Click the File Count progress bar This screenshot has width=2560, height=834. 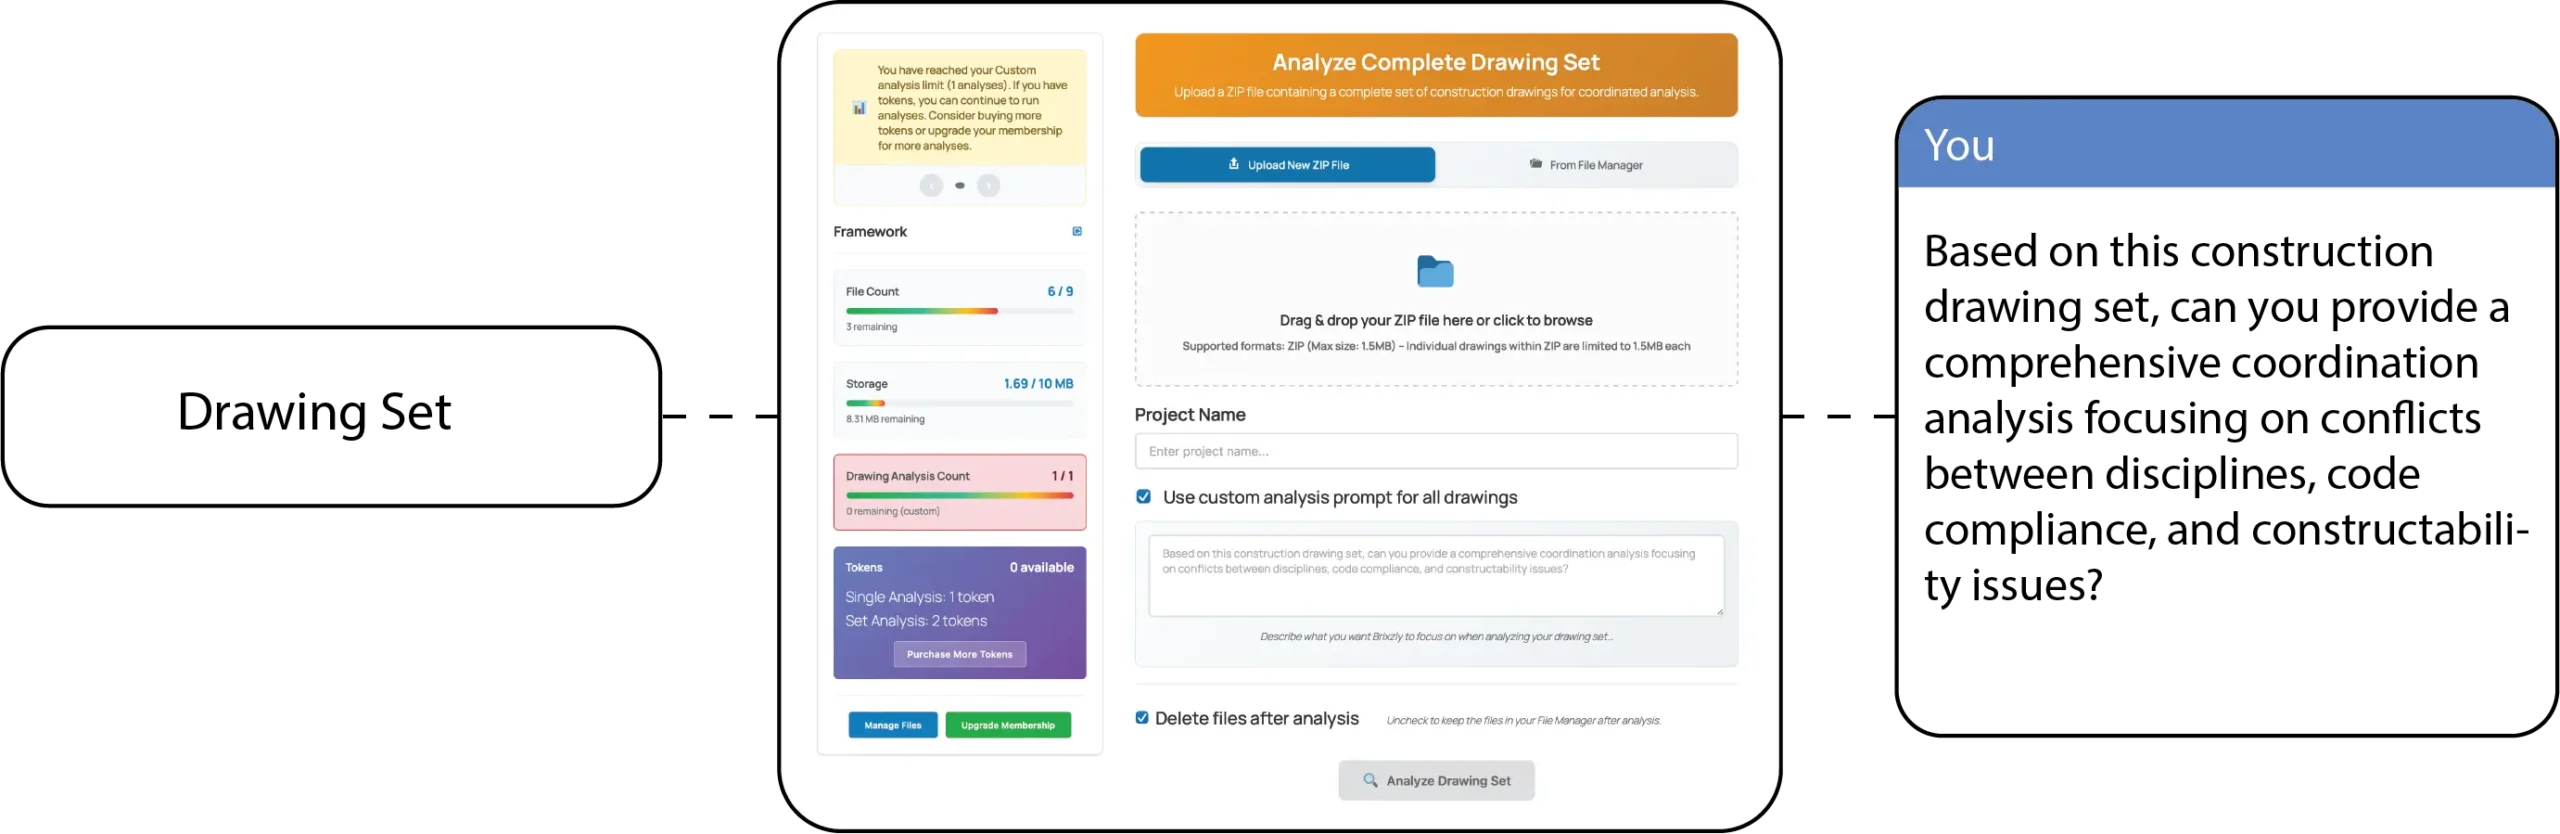tap(959, 311)
